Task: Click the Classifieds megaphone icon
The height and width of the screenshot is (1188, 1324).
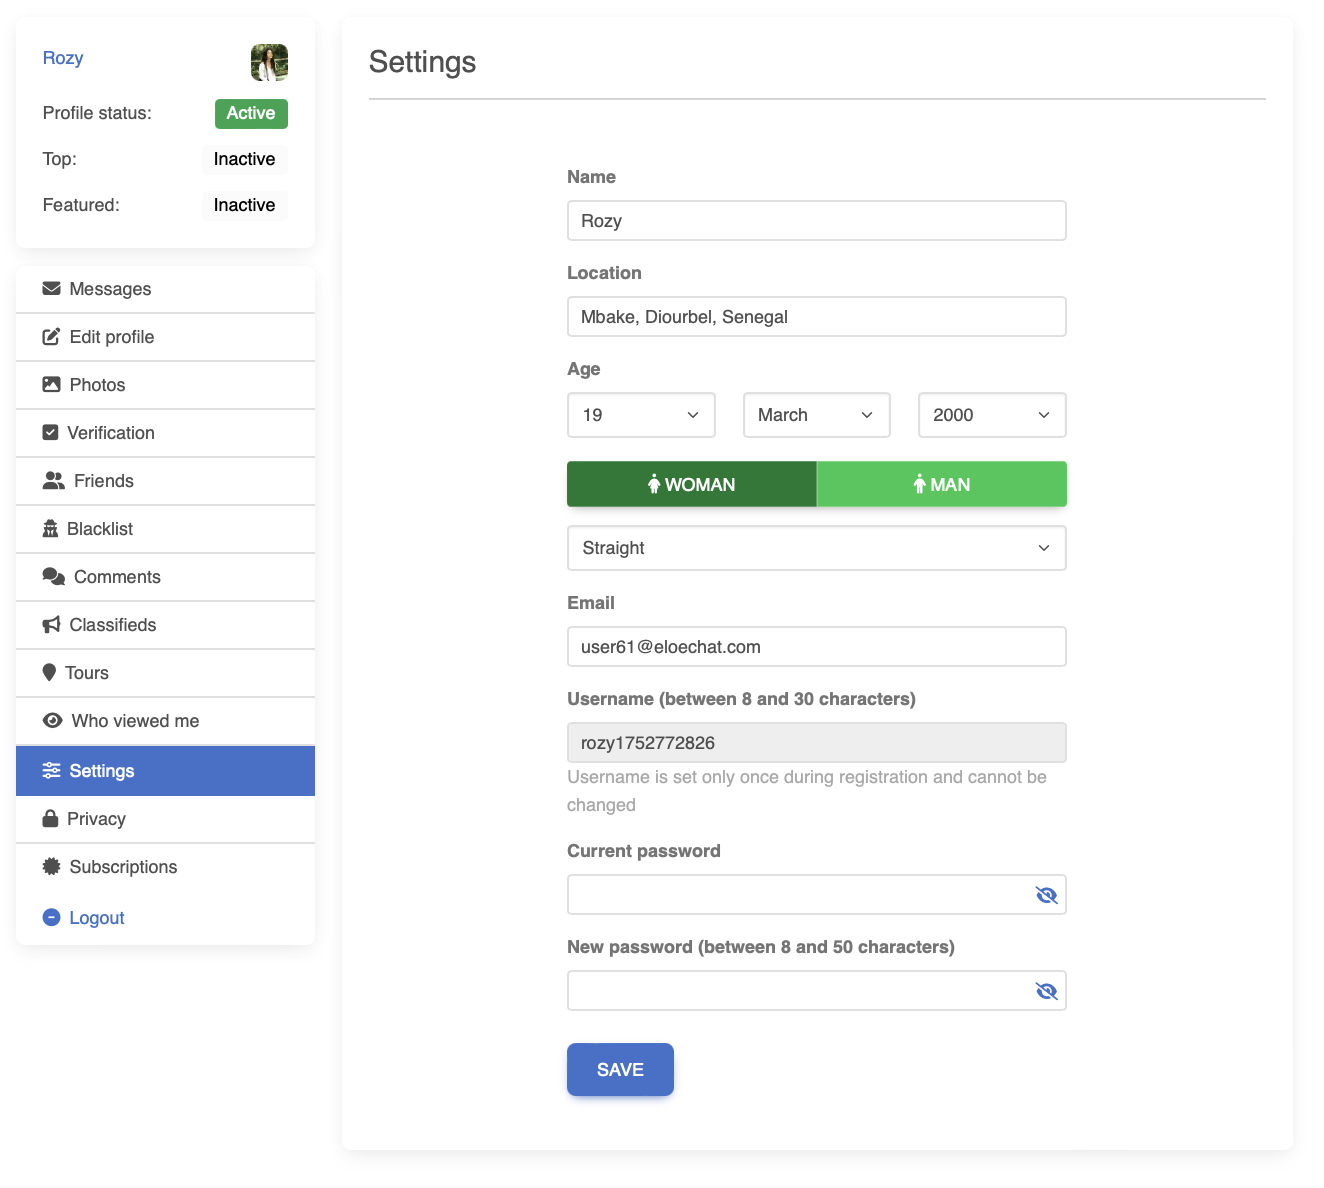Action: click(51, 625)
